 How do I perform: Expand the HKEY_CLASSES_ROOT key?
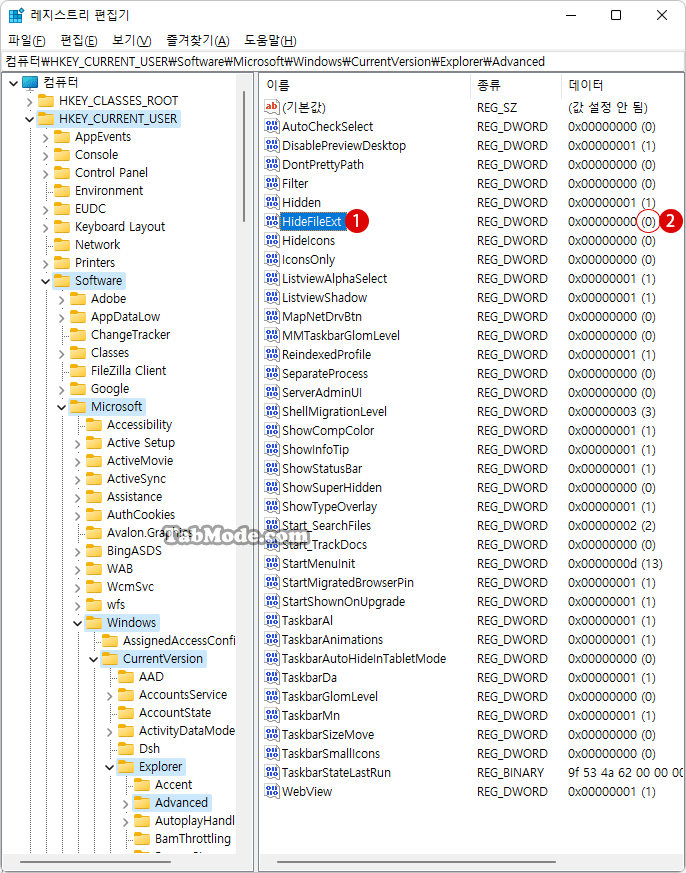(30, 101)
